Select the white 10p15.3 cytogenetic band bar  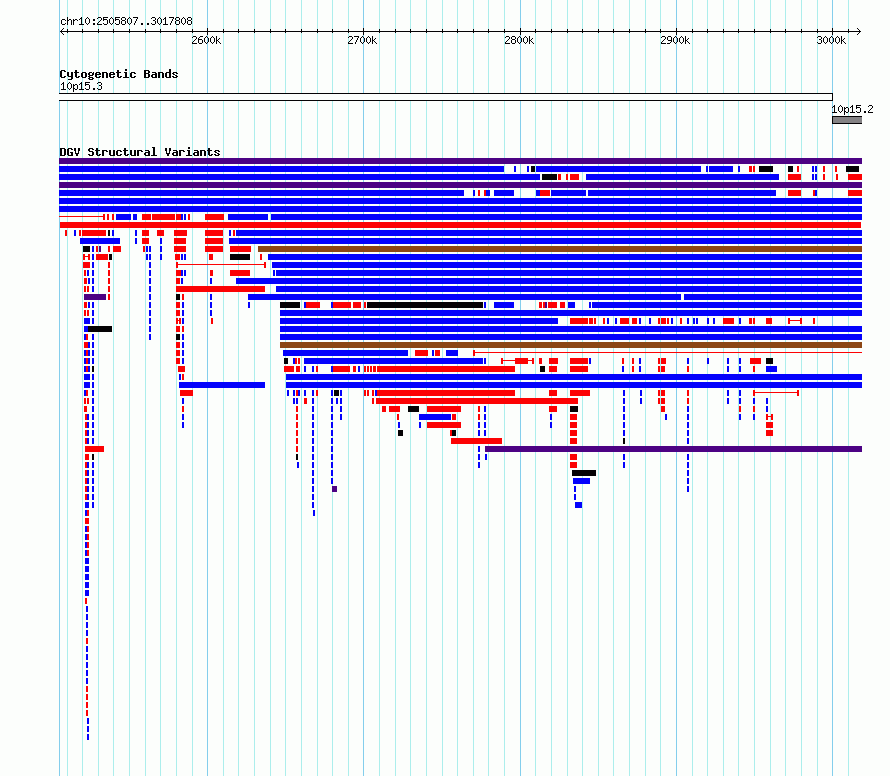tap(446, 97)
